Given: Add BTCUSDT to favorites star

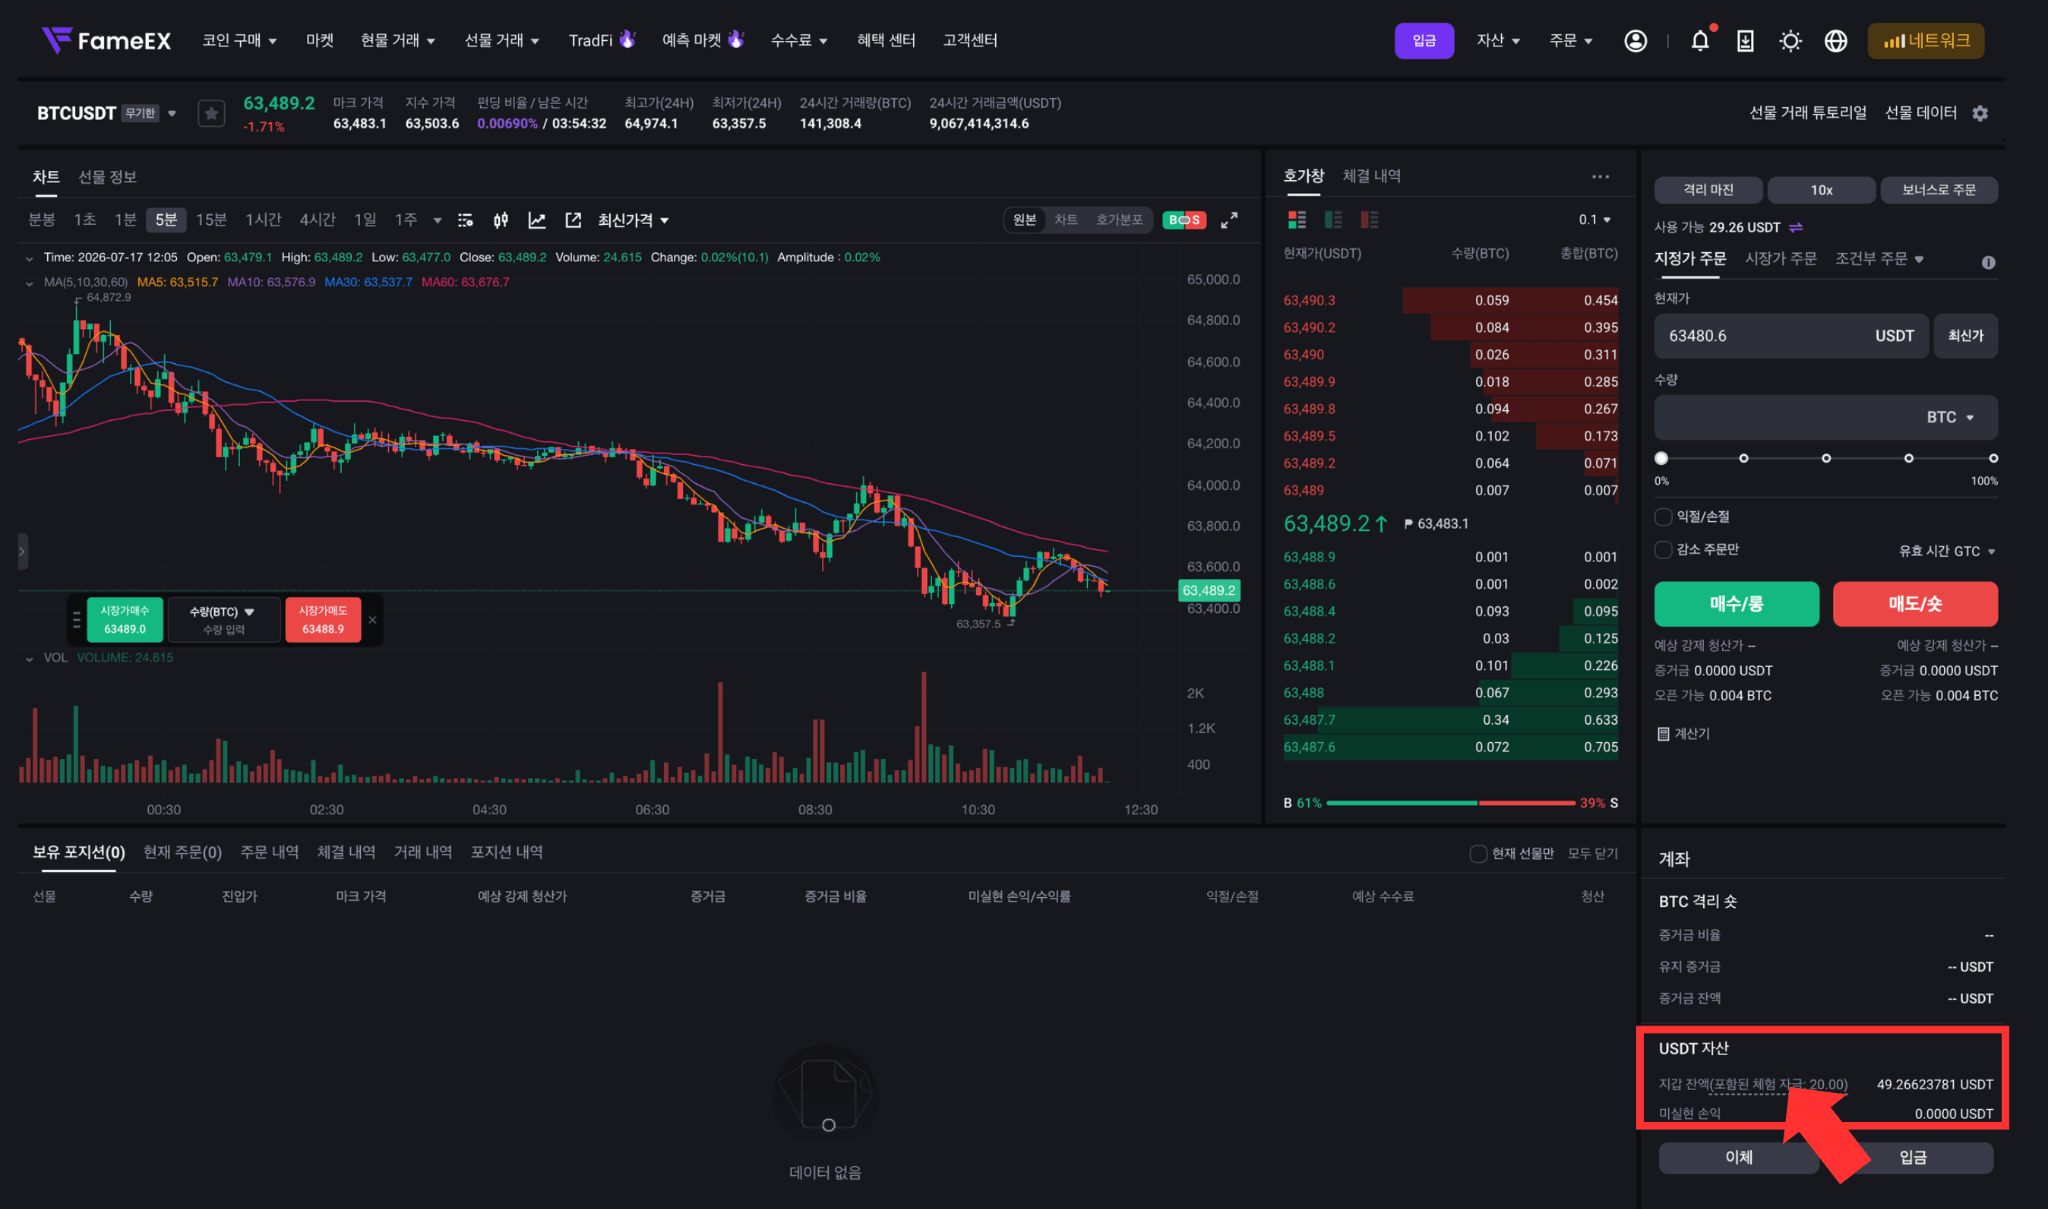Looking at the screenshot, I should pyautogui.click(x=211, y=113).
